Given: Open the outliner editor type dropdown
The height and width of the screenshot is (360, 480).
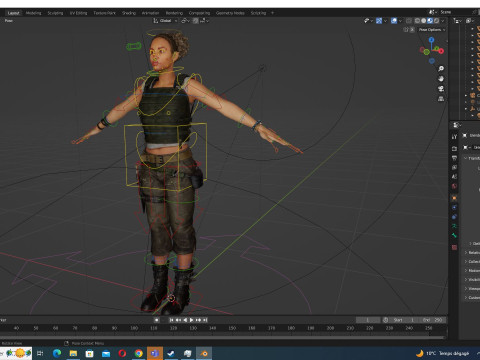Looking at the screenshot, I should [x=457, y=21].
